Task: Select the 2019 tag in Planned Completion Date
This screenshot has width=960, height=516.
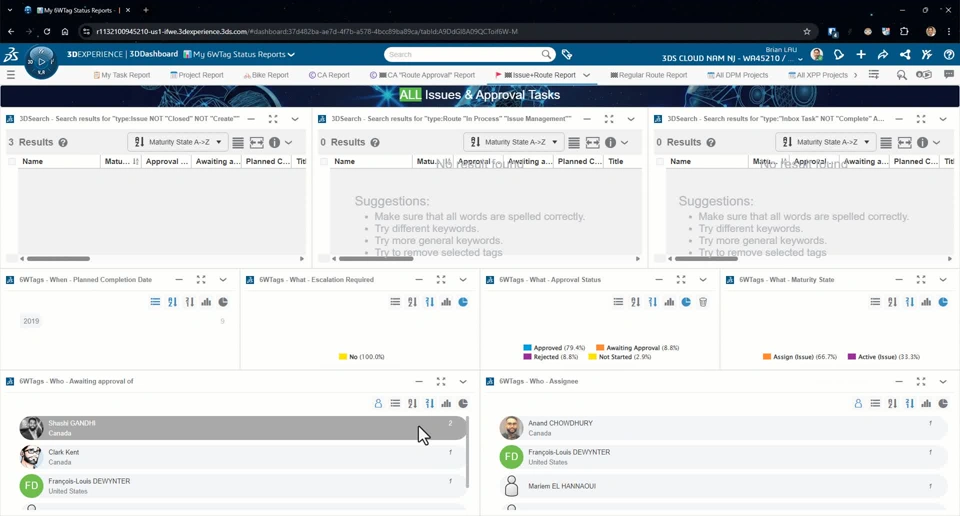Action: 31,321
